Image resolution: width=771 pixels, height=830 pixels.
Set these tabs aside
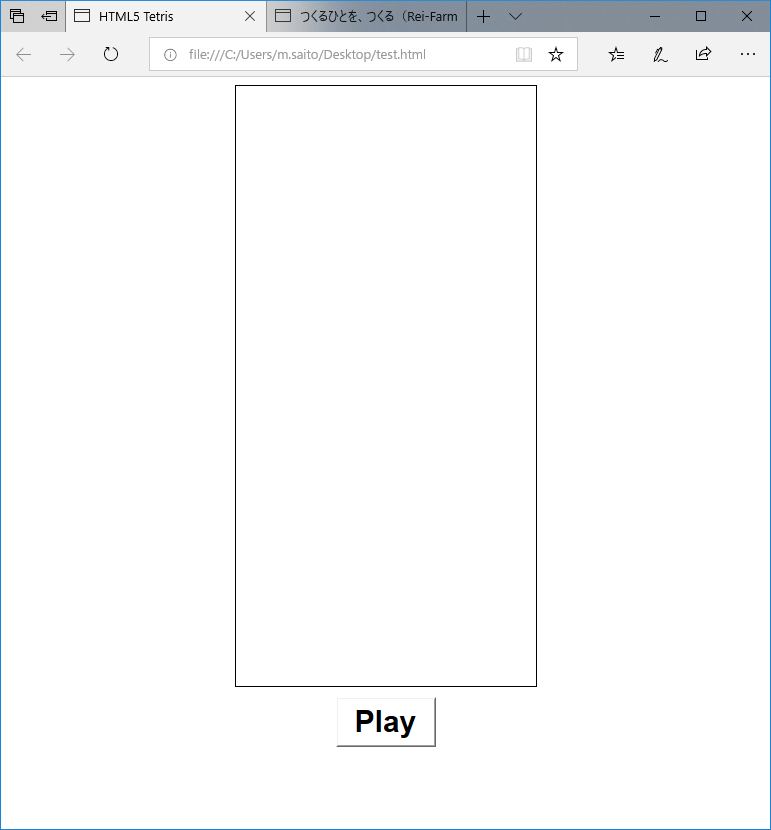(49, 16)
